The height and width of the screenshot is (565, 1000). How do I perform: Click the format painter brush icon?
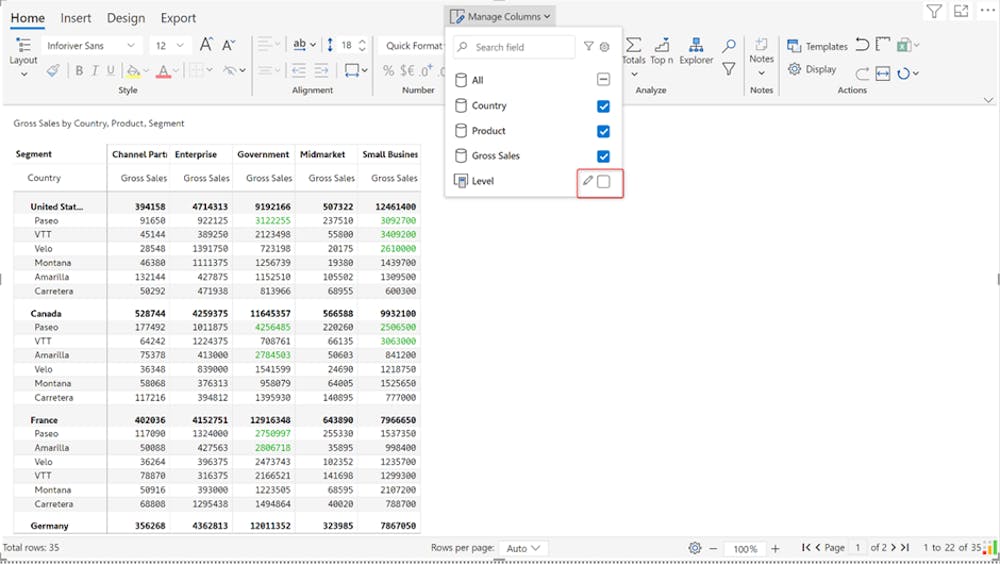[x=52, y=71]
